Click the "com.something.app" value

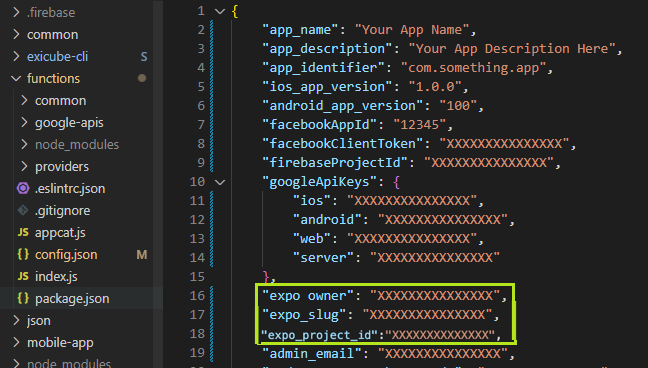coord(474,68)
